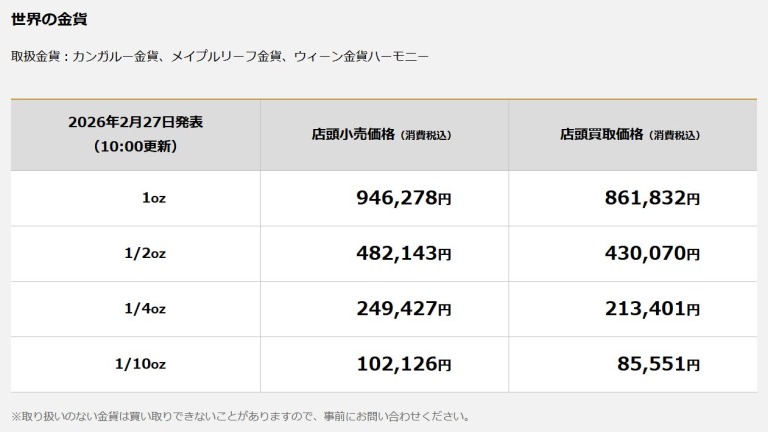The image size is (768, 432).
Task: Select the 1/4oz row label
Action: click(x=145, y=309)
